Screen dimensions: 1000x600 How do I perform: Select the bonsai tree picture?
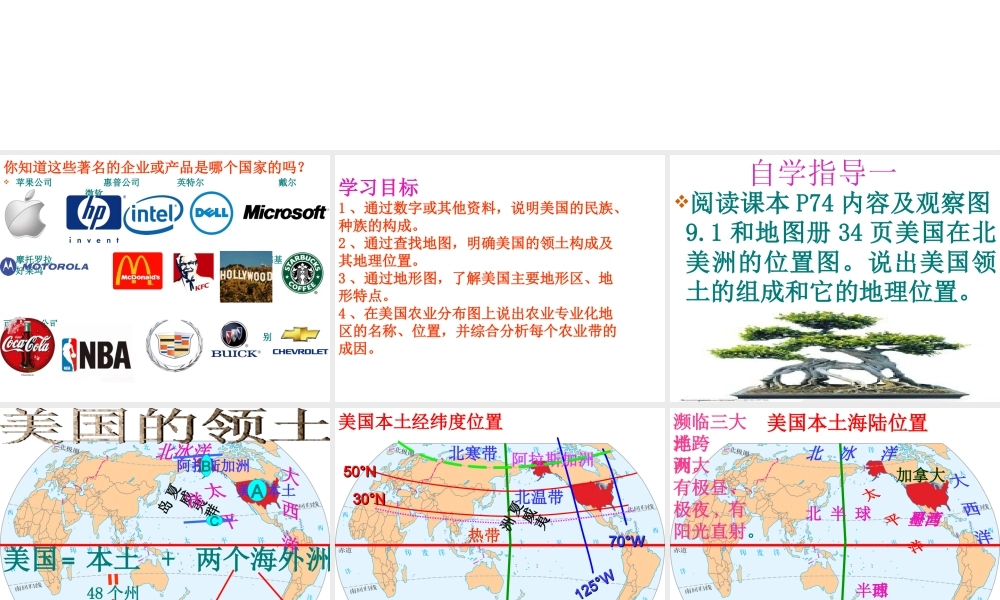tap(840, 355)
